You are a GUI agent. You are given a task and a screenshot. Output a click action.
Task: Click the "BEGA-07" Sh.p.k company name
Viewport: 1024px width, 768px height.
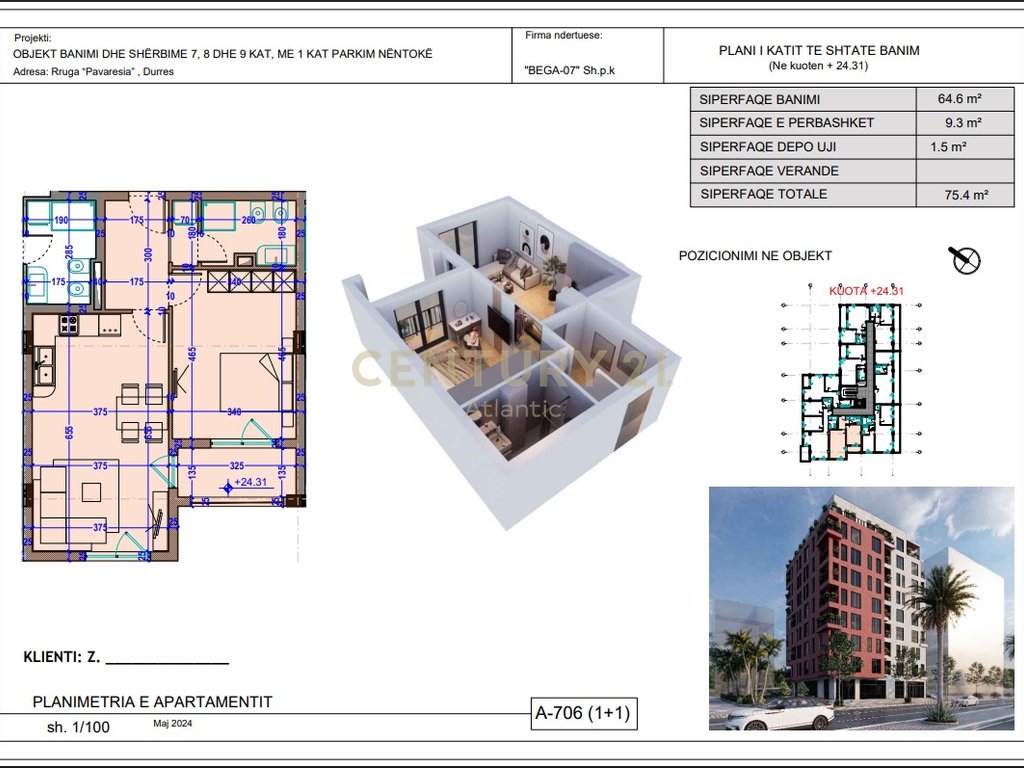(564, 72)
